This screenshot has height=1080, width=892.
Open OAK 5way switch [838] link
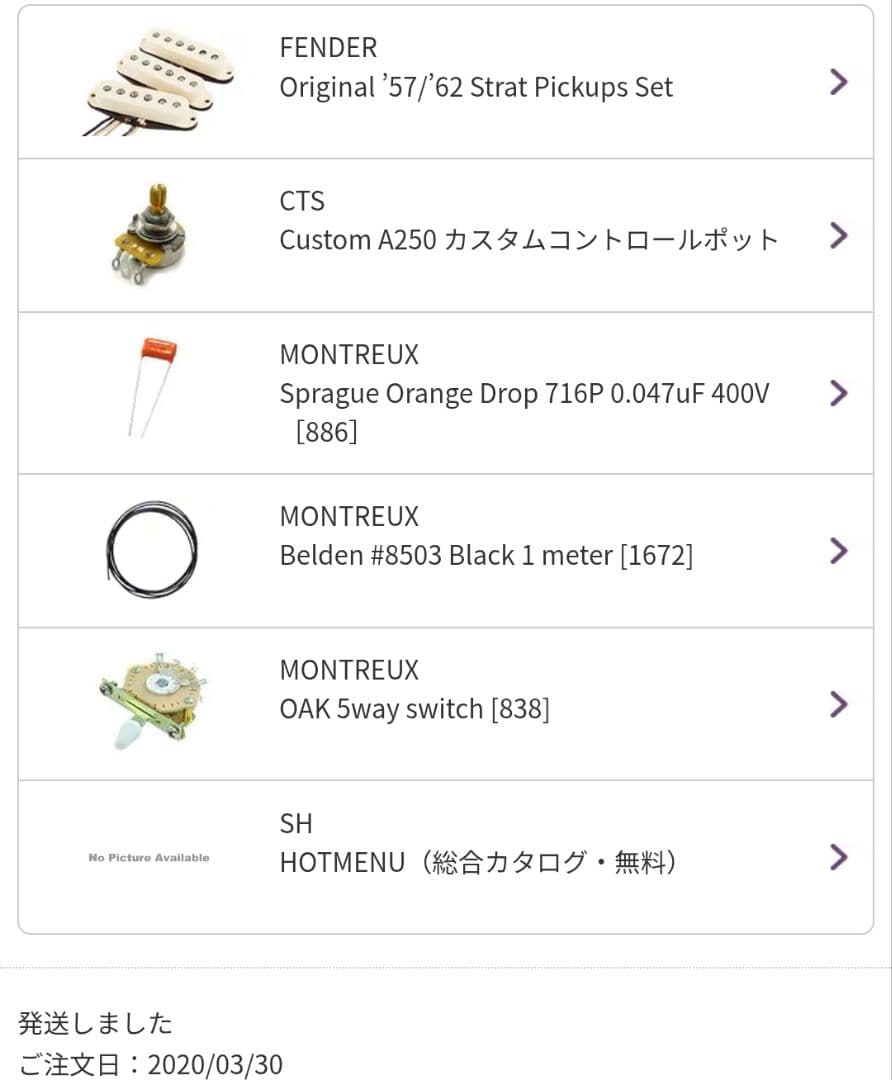click(x=414, y=709)
